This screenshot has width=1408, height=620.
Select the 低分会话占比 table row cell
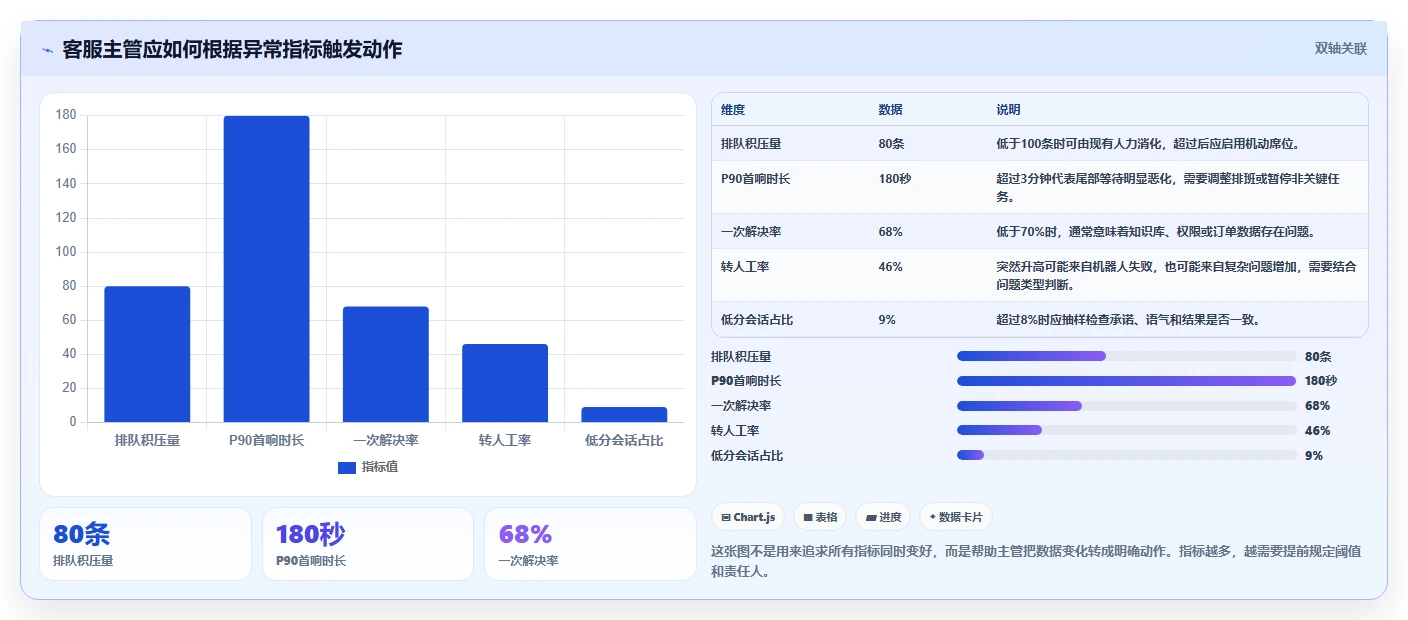pos(757,320)
